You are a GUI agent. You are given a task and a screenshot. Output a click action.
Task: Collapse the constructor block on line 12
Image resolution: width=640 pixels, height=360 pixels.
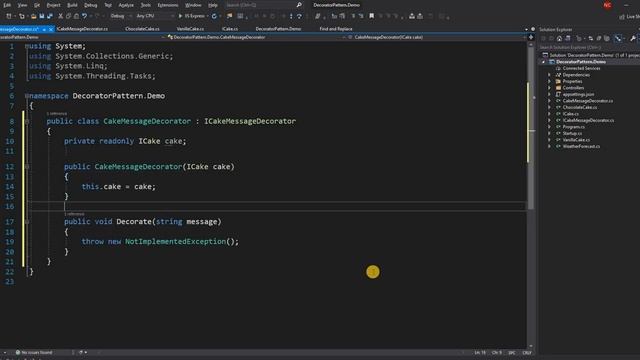click(27, 167)
